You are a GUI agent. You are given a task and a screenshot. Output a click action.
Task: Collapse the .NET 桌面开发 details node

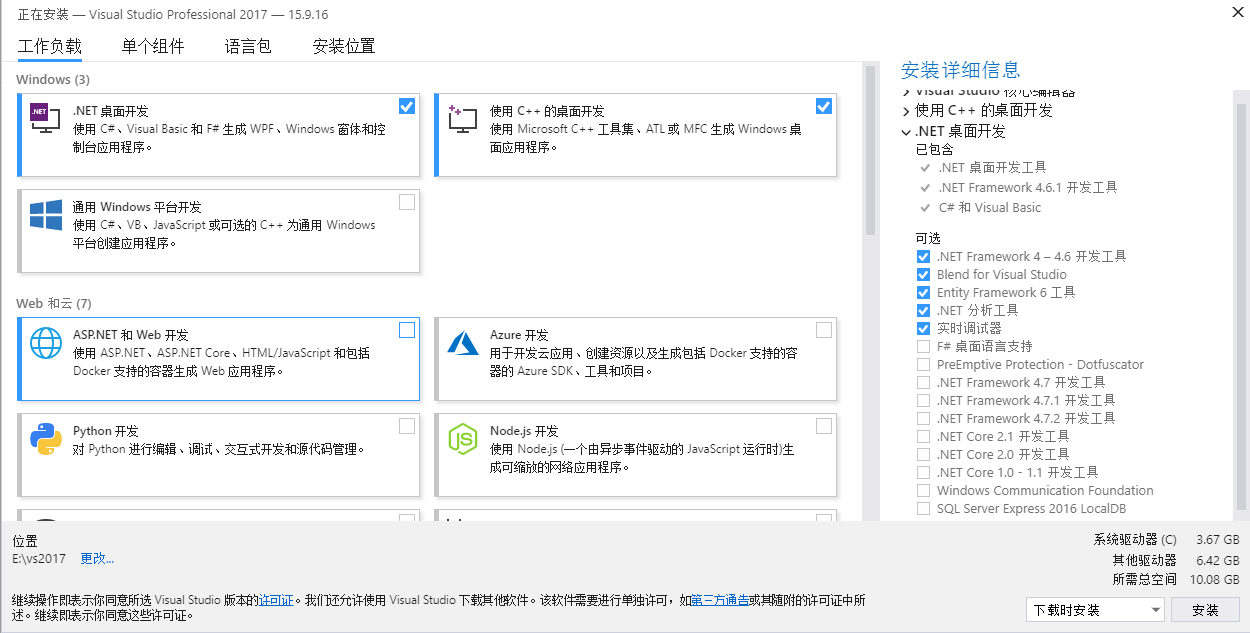pyautogui.click(x=906, y=132)
